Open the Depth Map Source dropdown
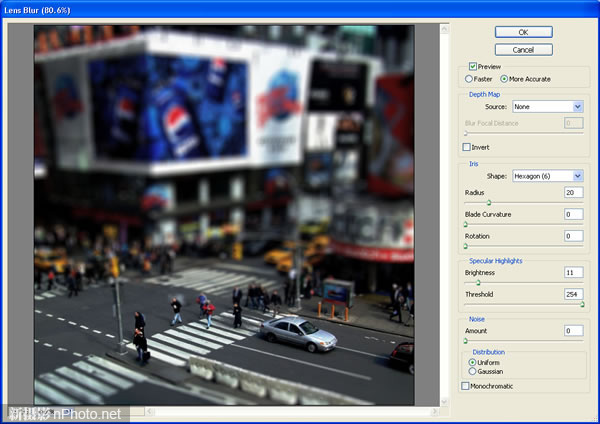This screenshot has width=600, height=424. click(548, 106)
